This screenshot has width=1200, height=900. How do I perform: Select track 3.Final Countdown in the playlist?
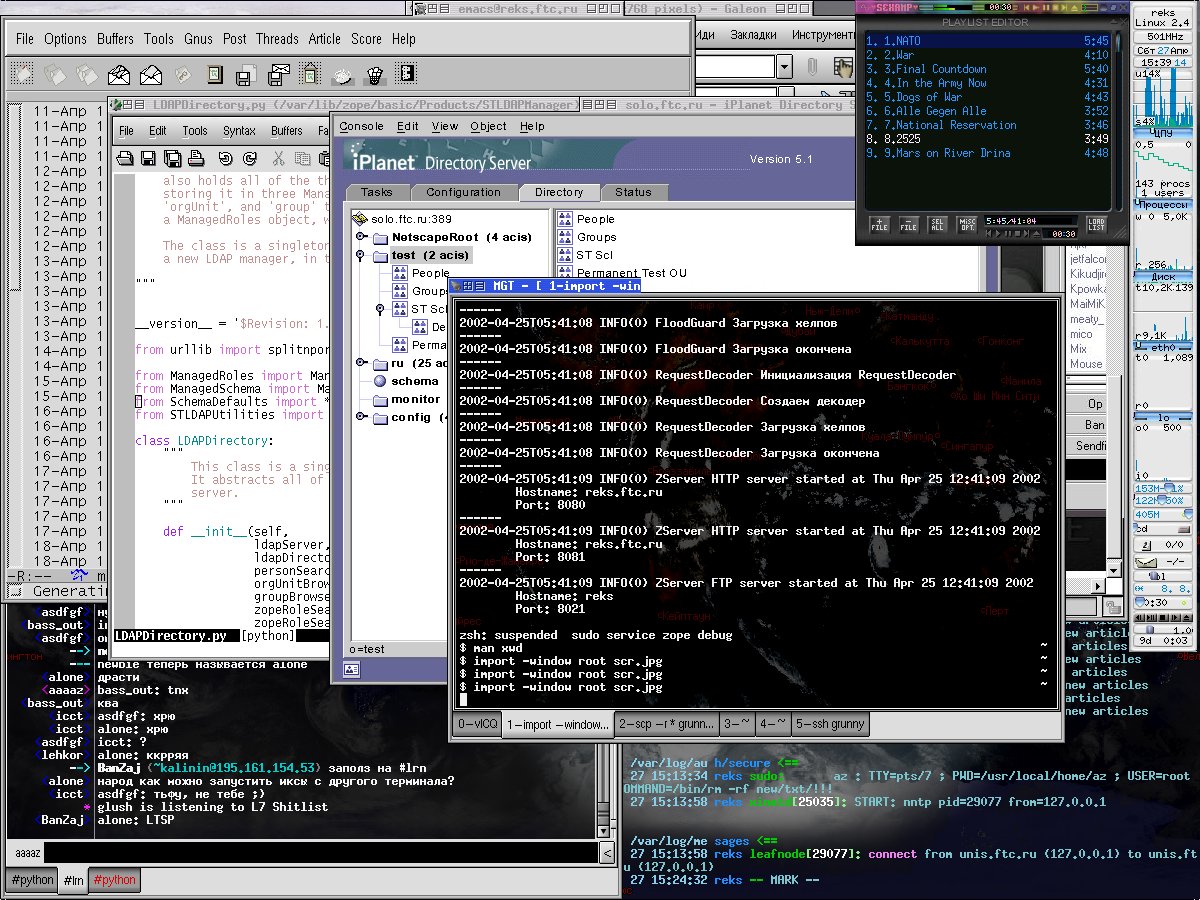pos(988,69)
